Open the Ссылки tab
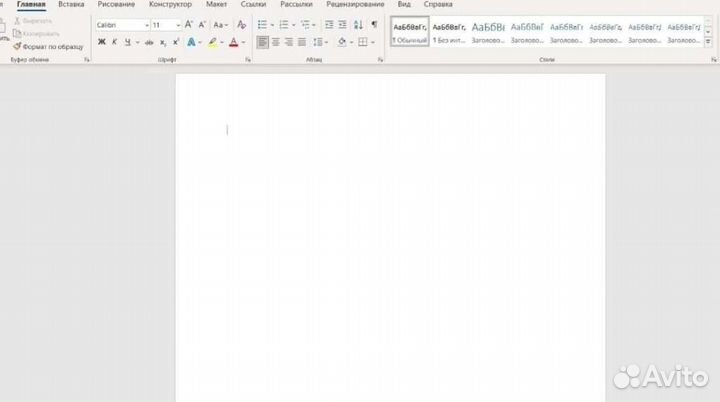The image size is (720, 402). pyautogui.click(x=253, y=5)
